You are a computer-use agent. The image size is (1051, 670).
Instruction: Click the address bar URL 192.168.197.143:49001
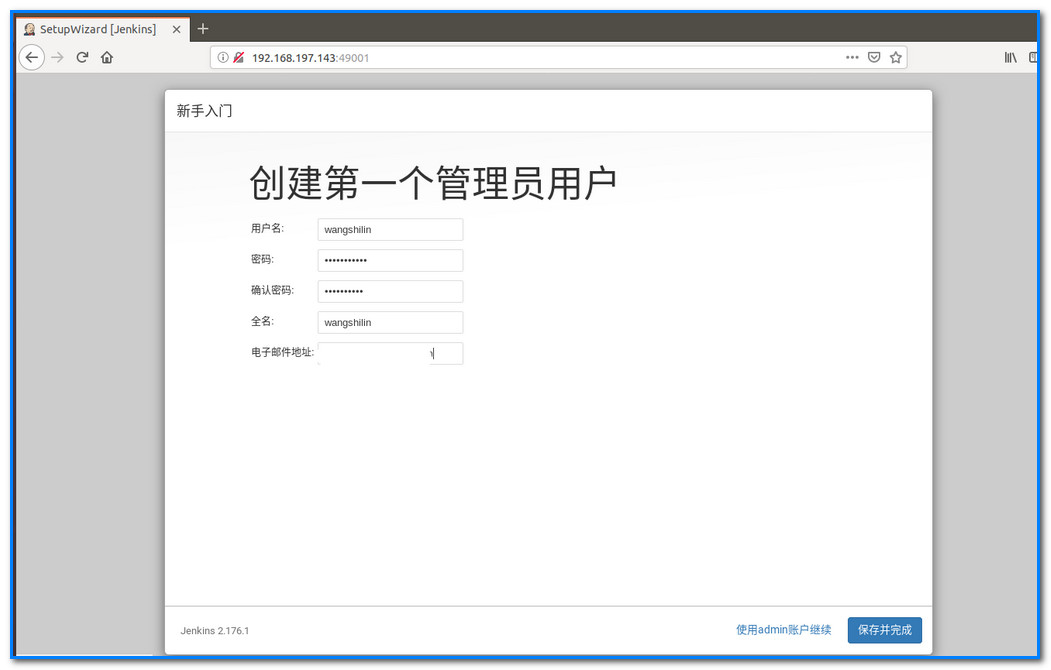click(310, 58)
